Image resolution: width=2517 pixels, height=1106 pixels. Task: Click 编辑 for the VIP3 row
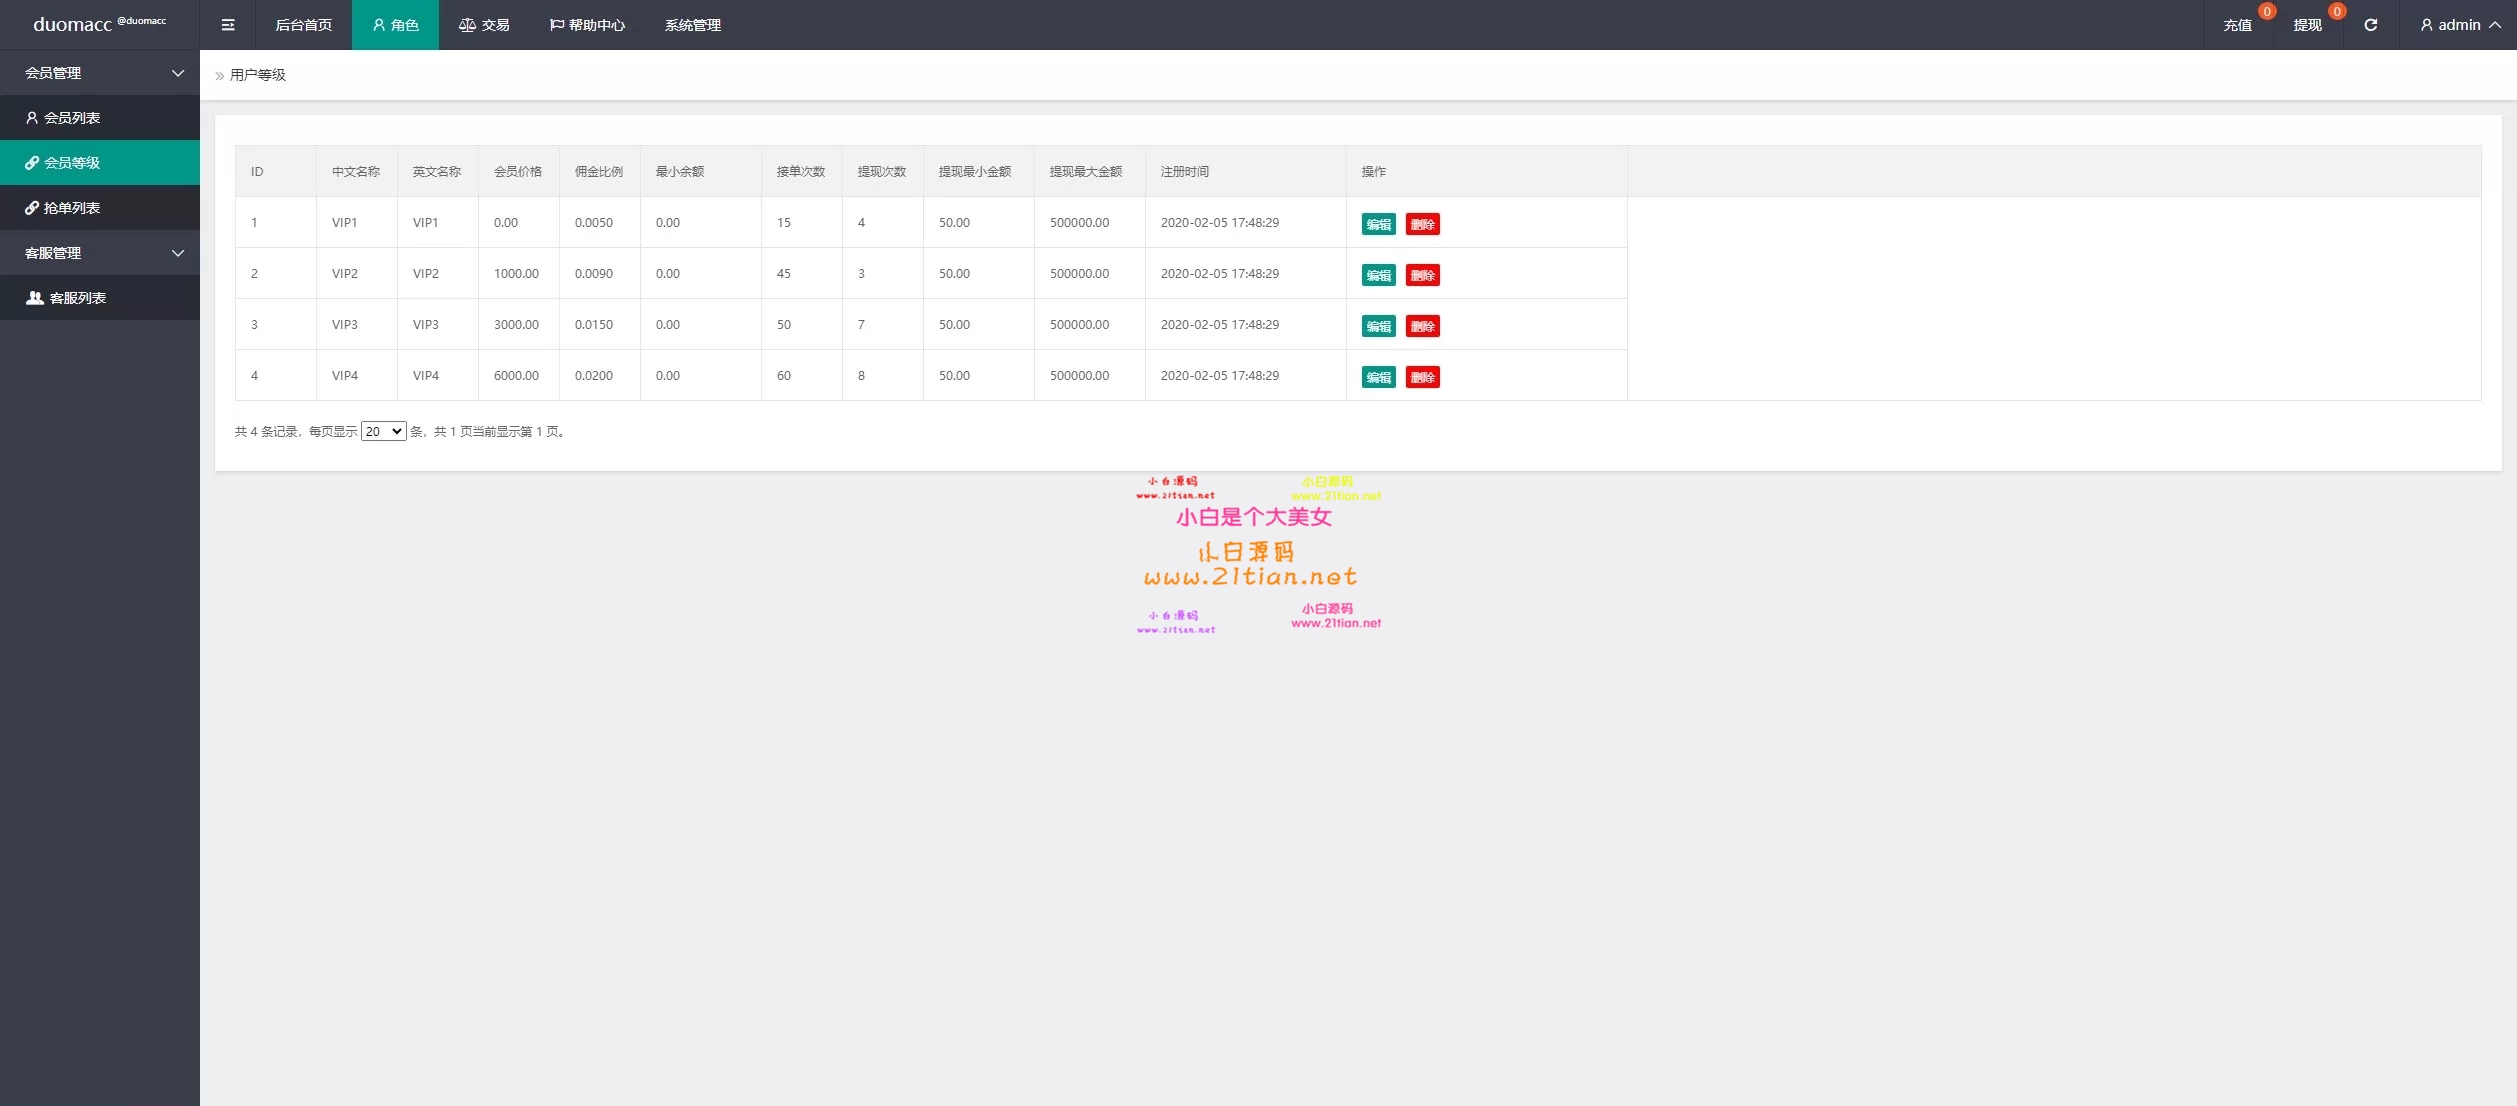point(1379,326)
